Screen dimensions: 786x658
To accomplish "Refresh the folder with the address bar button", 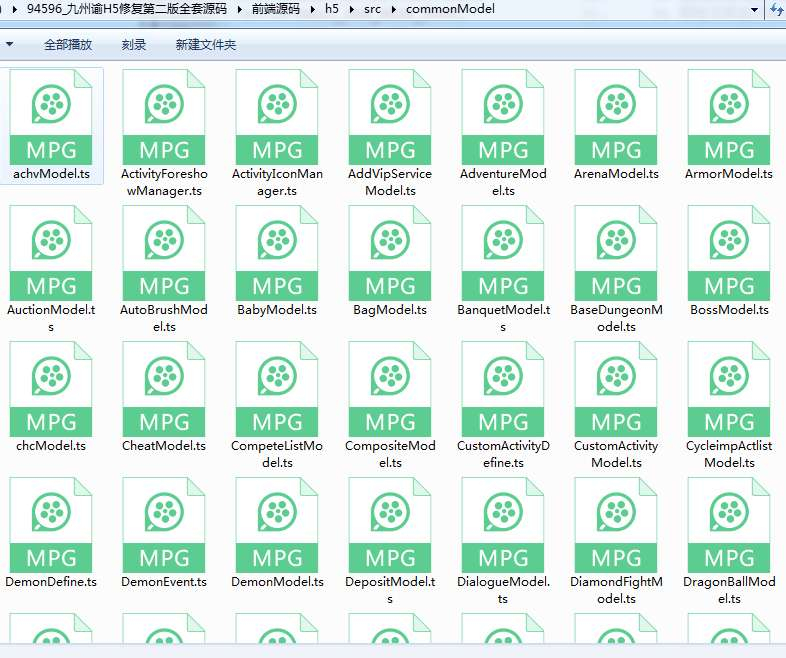I will pos(776,10).
